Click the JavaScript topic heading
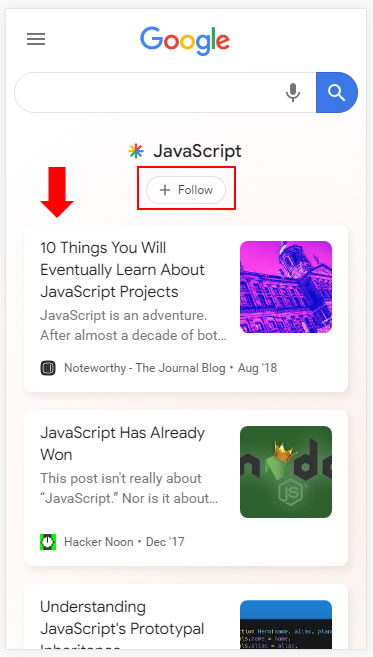The image size is (373, 657). 197,151
